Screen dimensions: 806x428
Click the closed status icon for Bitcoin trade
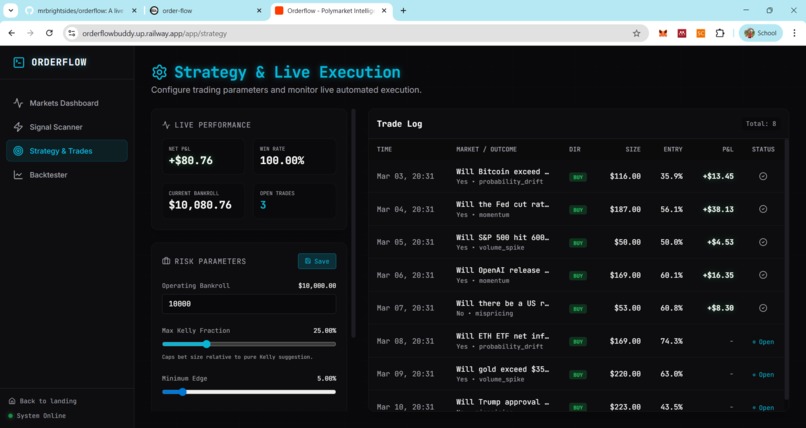pyautogui.click(x=763, y=176)
